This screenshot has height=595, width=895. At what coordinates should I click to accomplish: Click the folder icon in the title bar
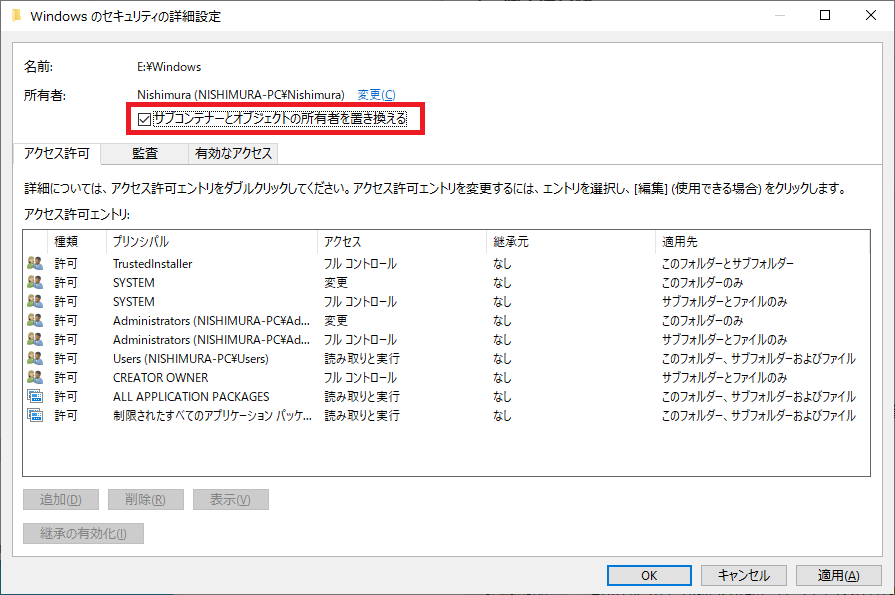coord(17,15)
